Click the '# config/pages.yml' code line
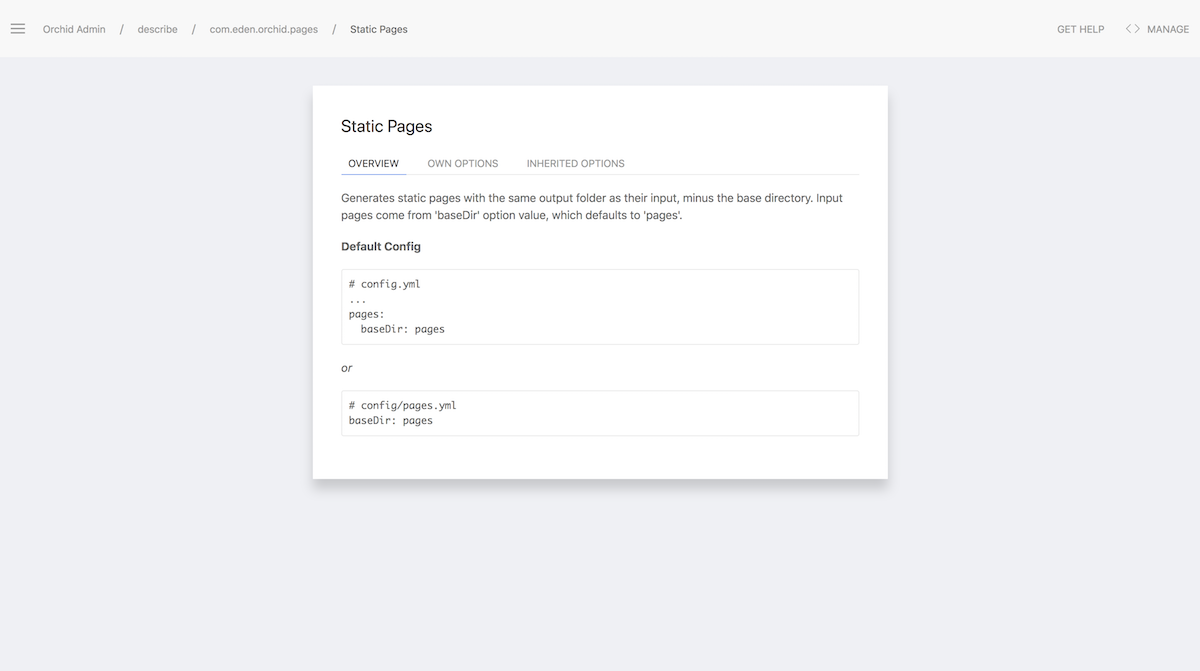Screen dimensions: 1200x671 (403, 405)
